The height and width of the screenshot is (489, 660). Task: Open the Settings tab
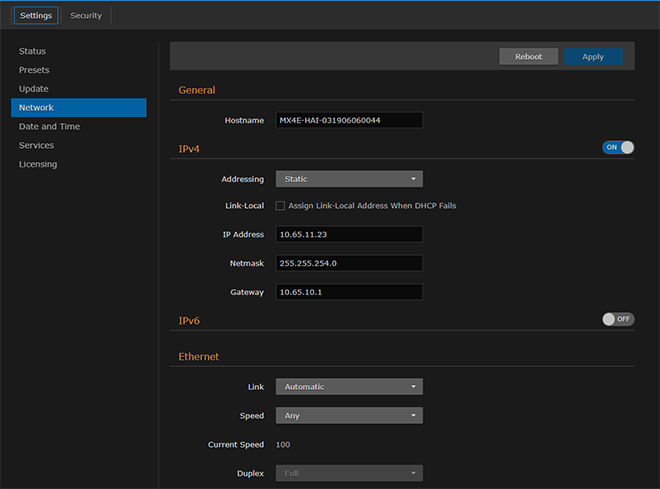36,16
